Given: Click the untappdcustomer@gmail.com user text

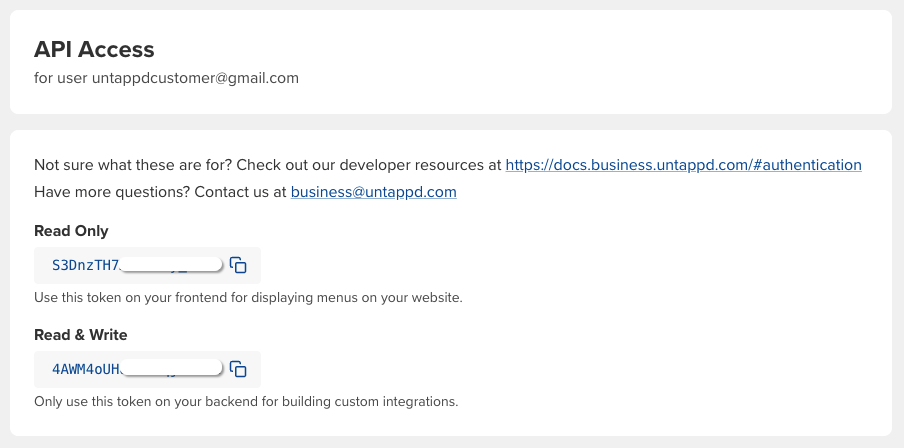Looking at the screenshot, I should click(x=195, y=77).
